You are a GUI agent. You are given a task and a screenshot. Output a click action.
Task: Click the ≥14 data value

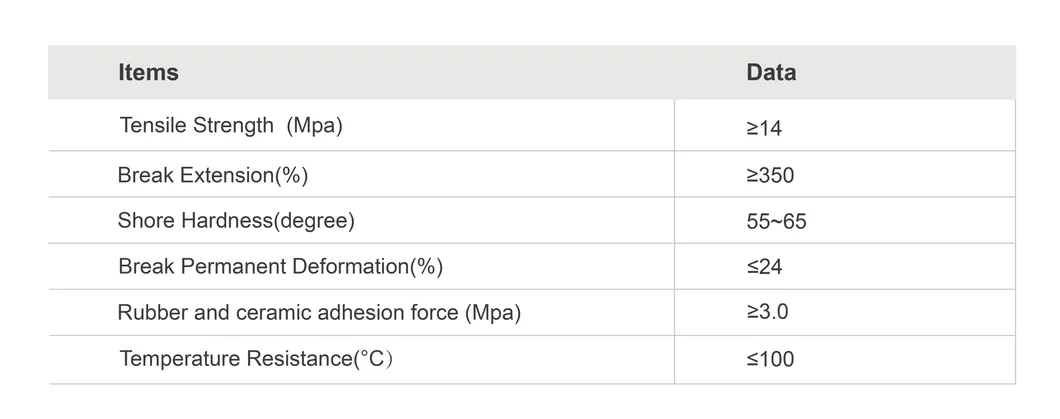pos(764,128)
